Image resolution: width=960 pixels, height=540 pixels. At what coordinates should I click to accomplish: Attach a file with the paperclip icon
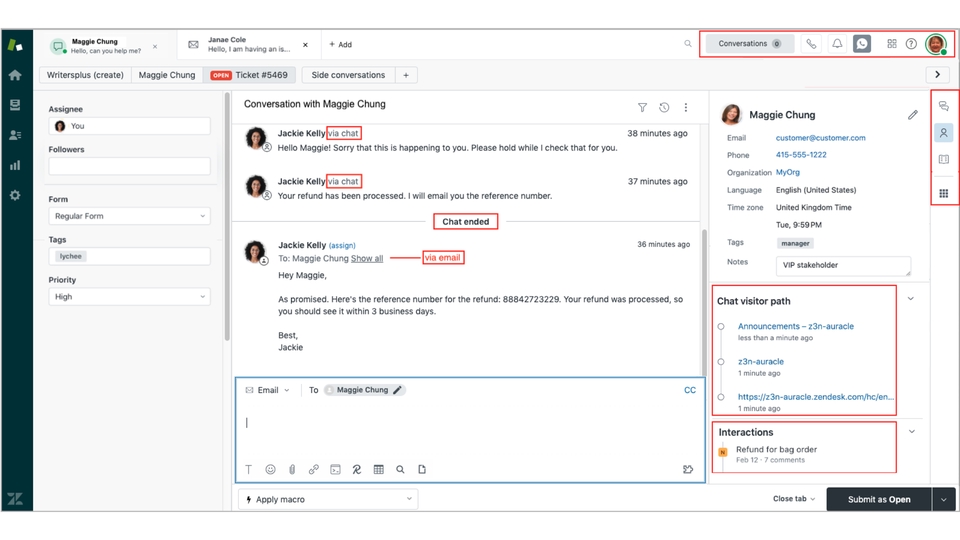292,470
